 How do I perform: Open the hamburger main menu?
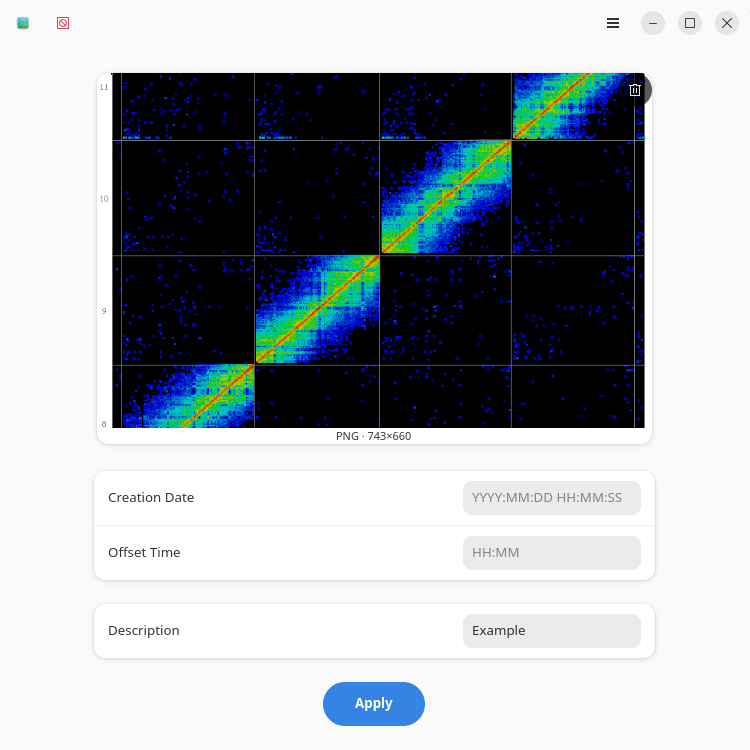pyautogui.click(x=613, y=23)
